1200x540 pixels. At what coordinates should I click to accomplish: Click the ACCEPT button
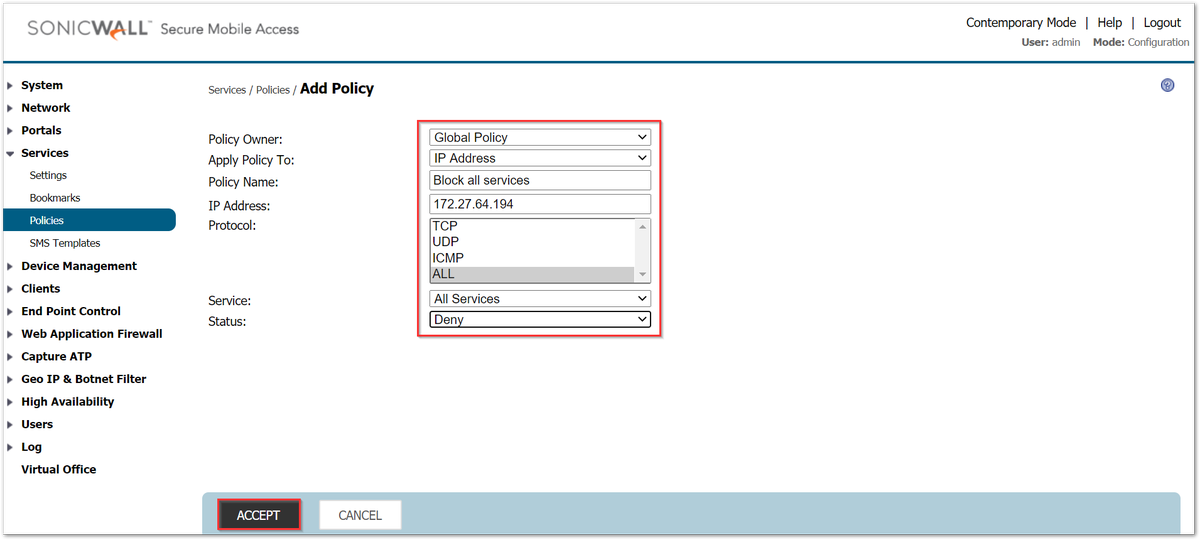pyautogui.click(x=259, y=515)
